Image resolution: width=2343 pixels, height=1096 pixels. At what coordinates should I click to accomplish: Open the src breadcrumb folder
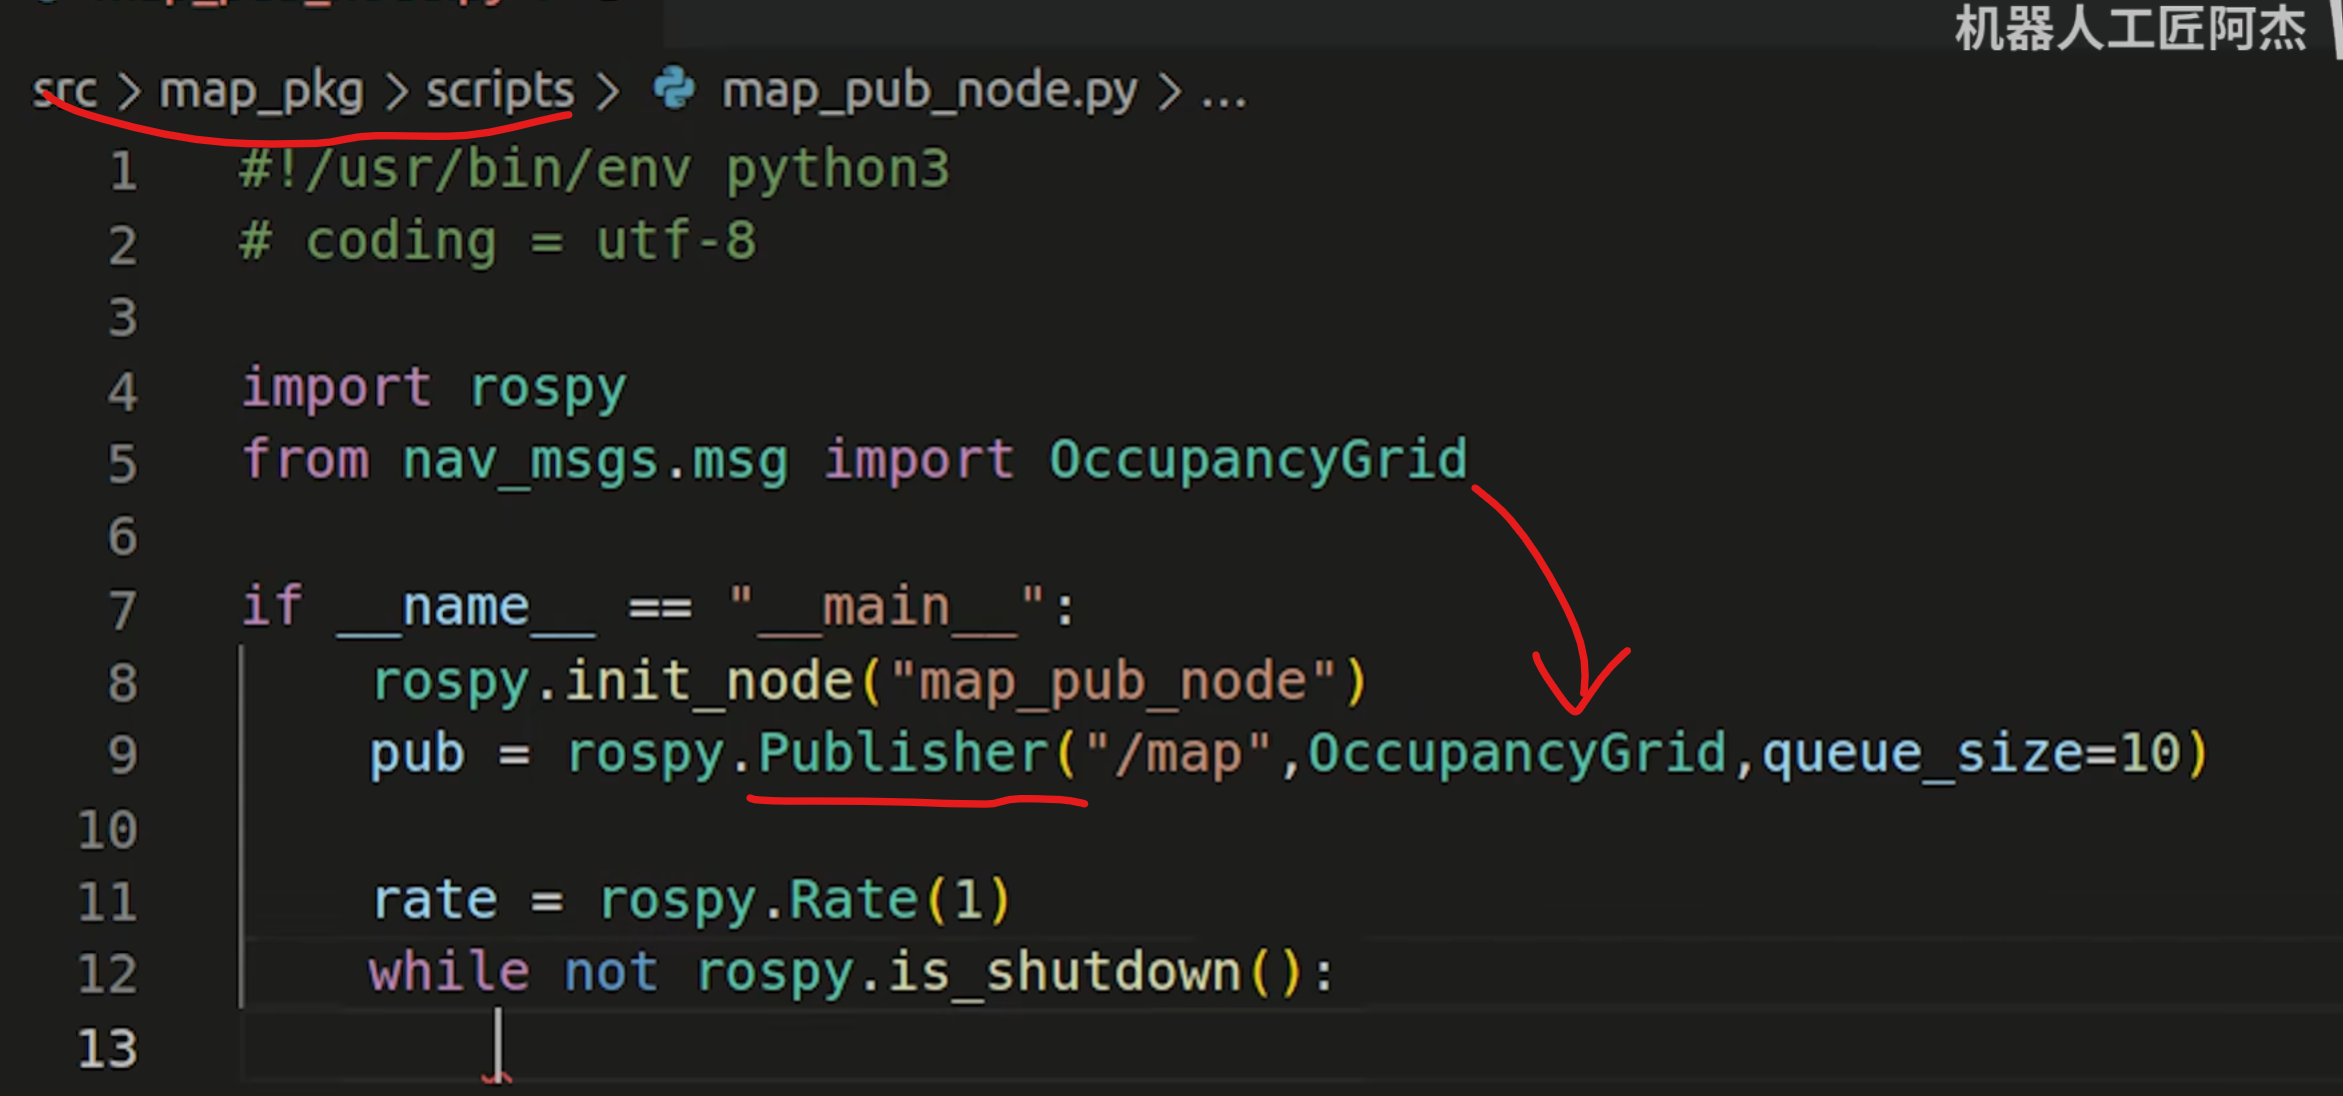(x=65, y=90)
